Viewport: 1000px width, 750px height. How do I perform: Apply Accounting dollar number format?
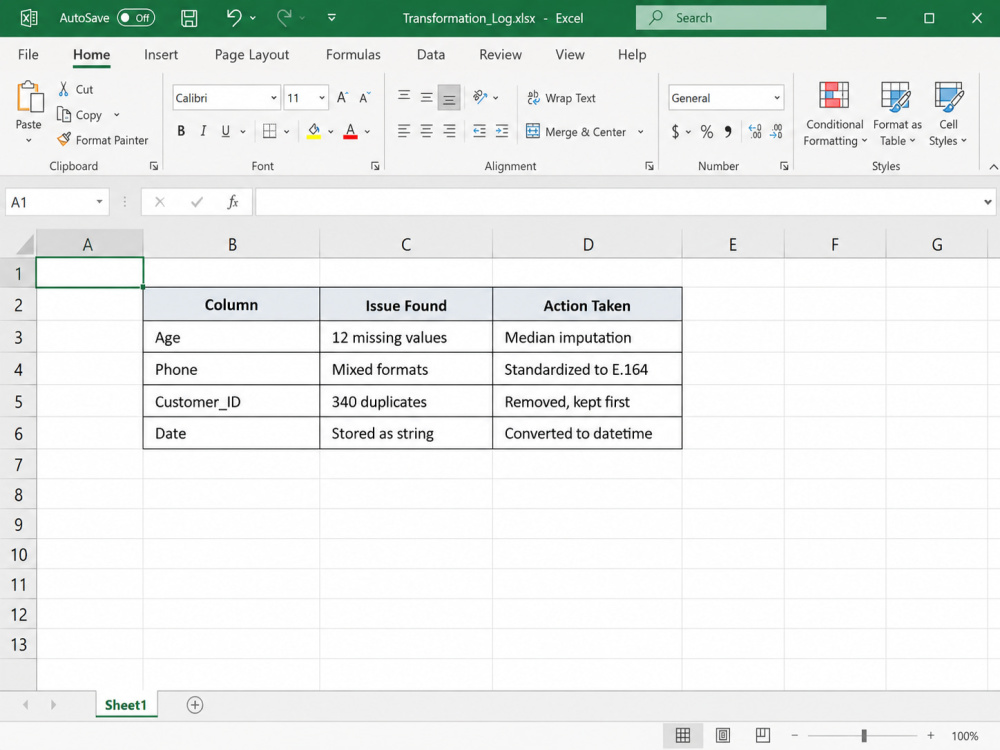[675, 132]
